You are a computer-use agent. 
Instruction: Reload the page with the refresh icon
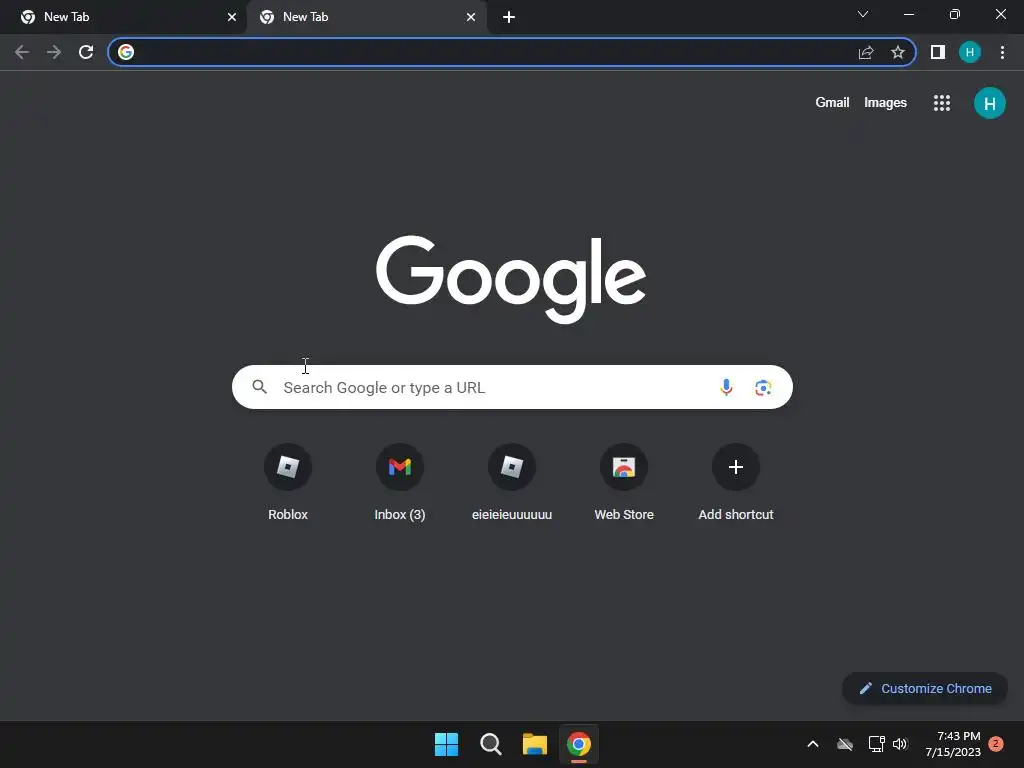86,52
